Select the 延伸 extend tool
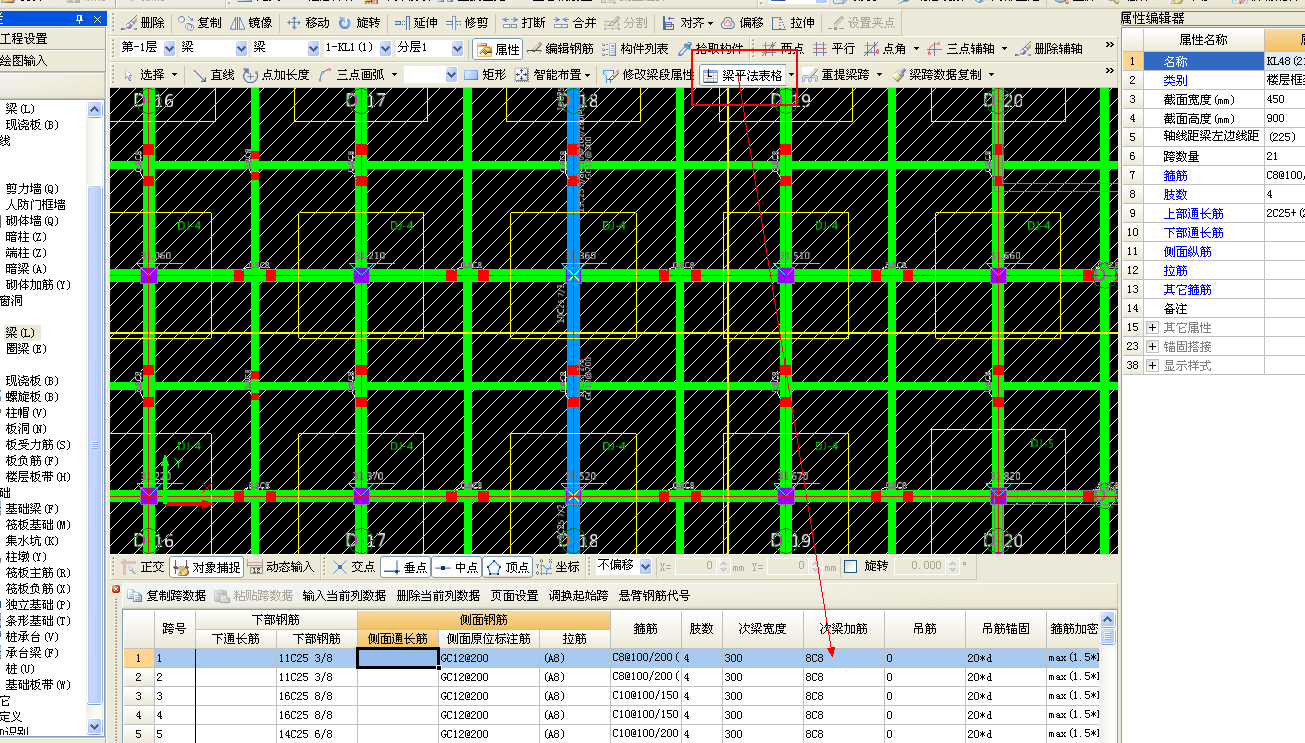The width and height of the screenshot is (1305, 743). tap(415, 23)
